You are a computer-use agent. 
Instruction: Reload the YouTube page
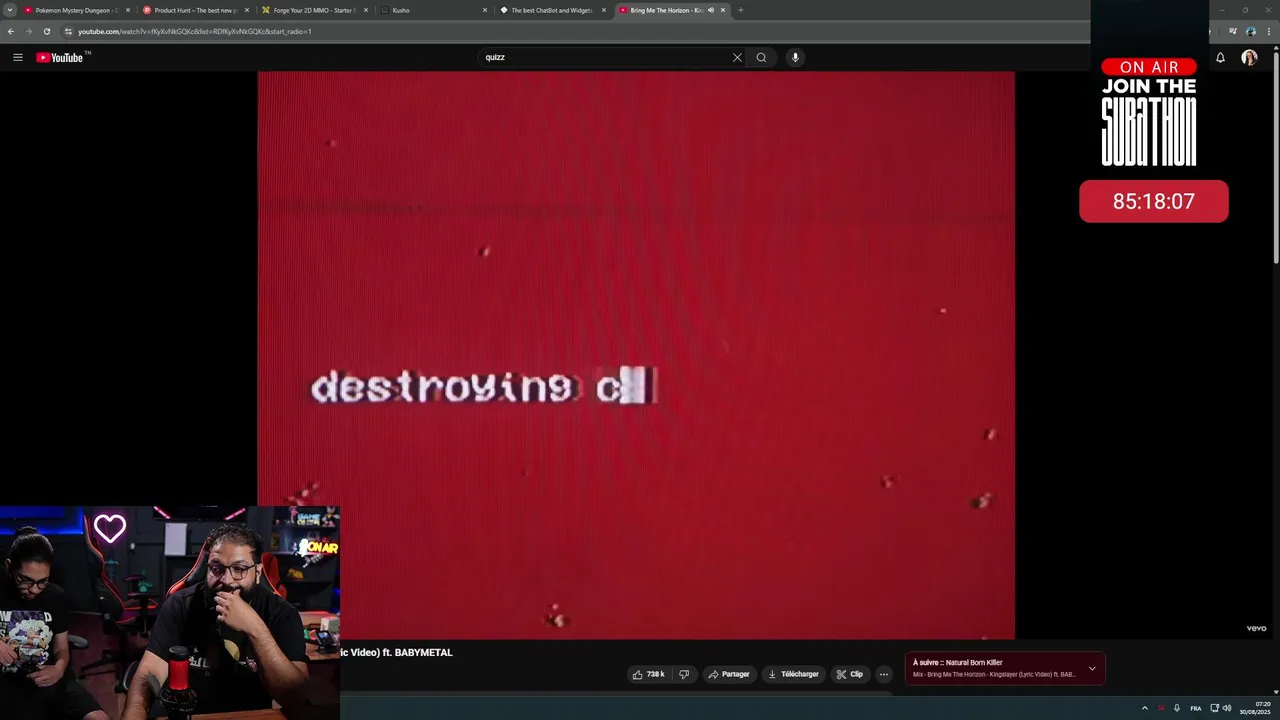pos(46,31)
